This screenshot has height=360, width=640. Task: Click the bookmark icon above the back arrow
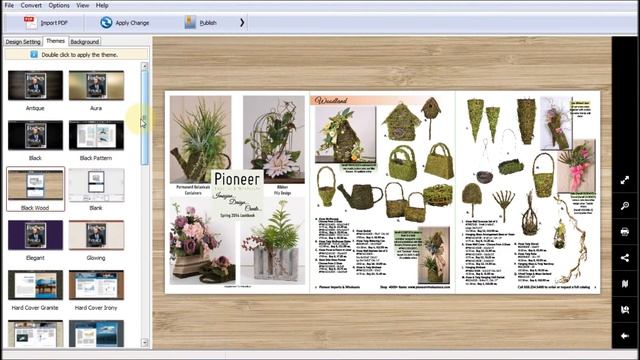[x=624, y=310]
